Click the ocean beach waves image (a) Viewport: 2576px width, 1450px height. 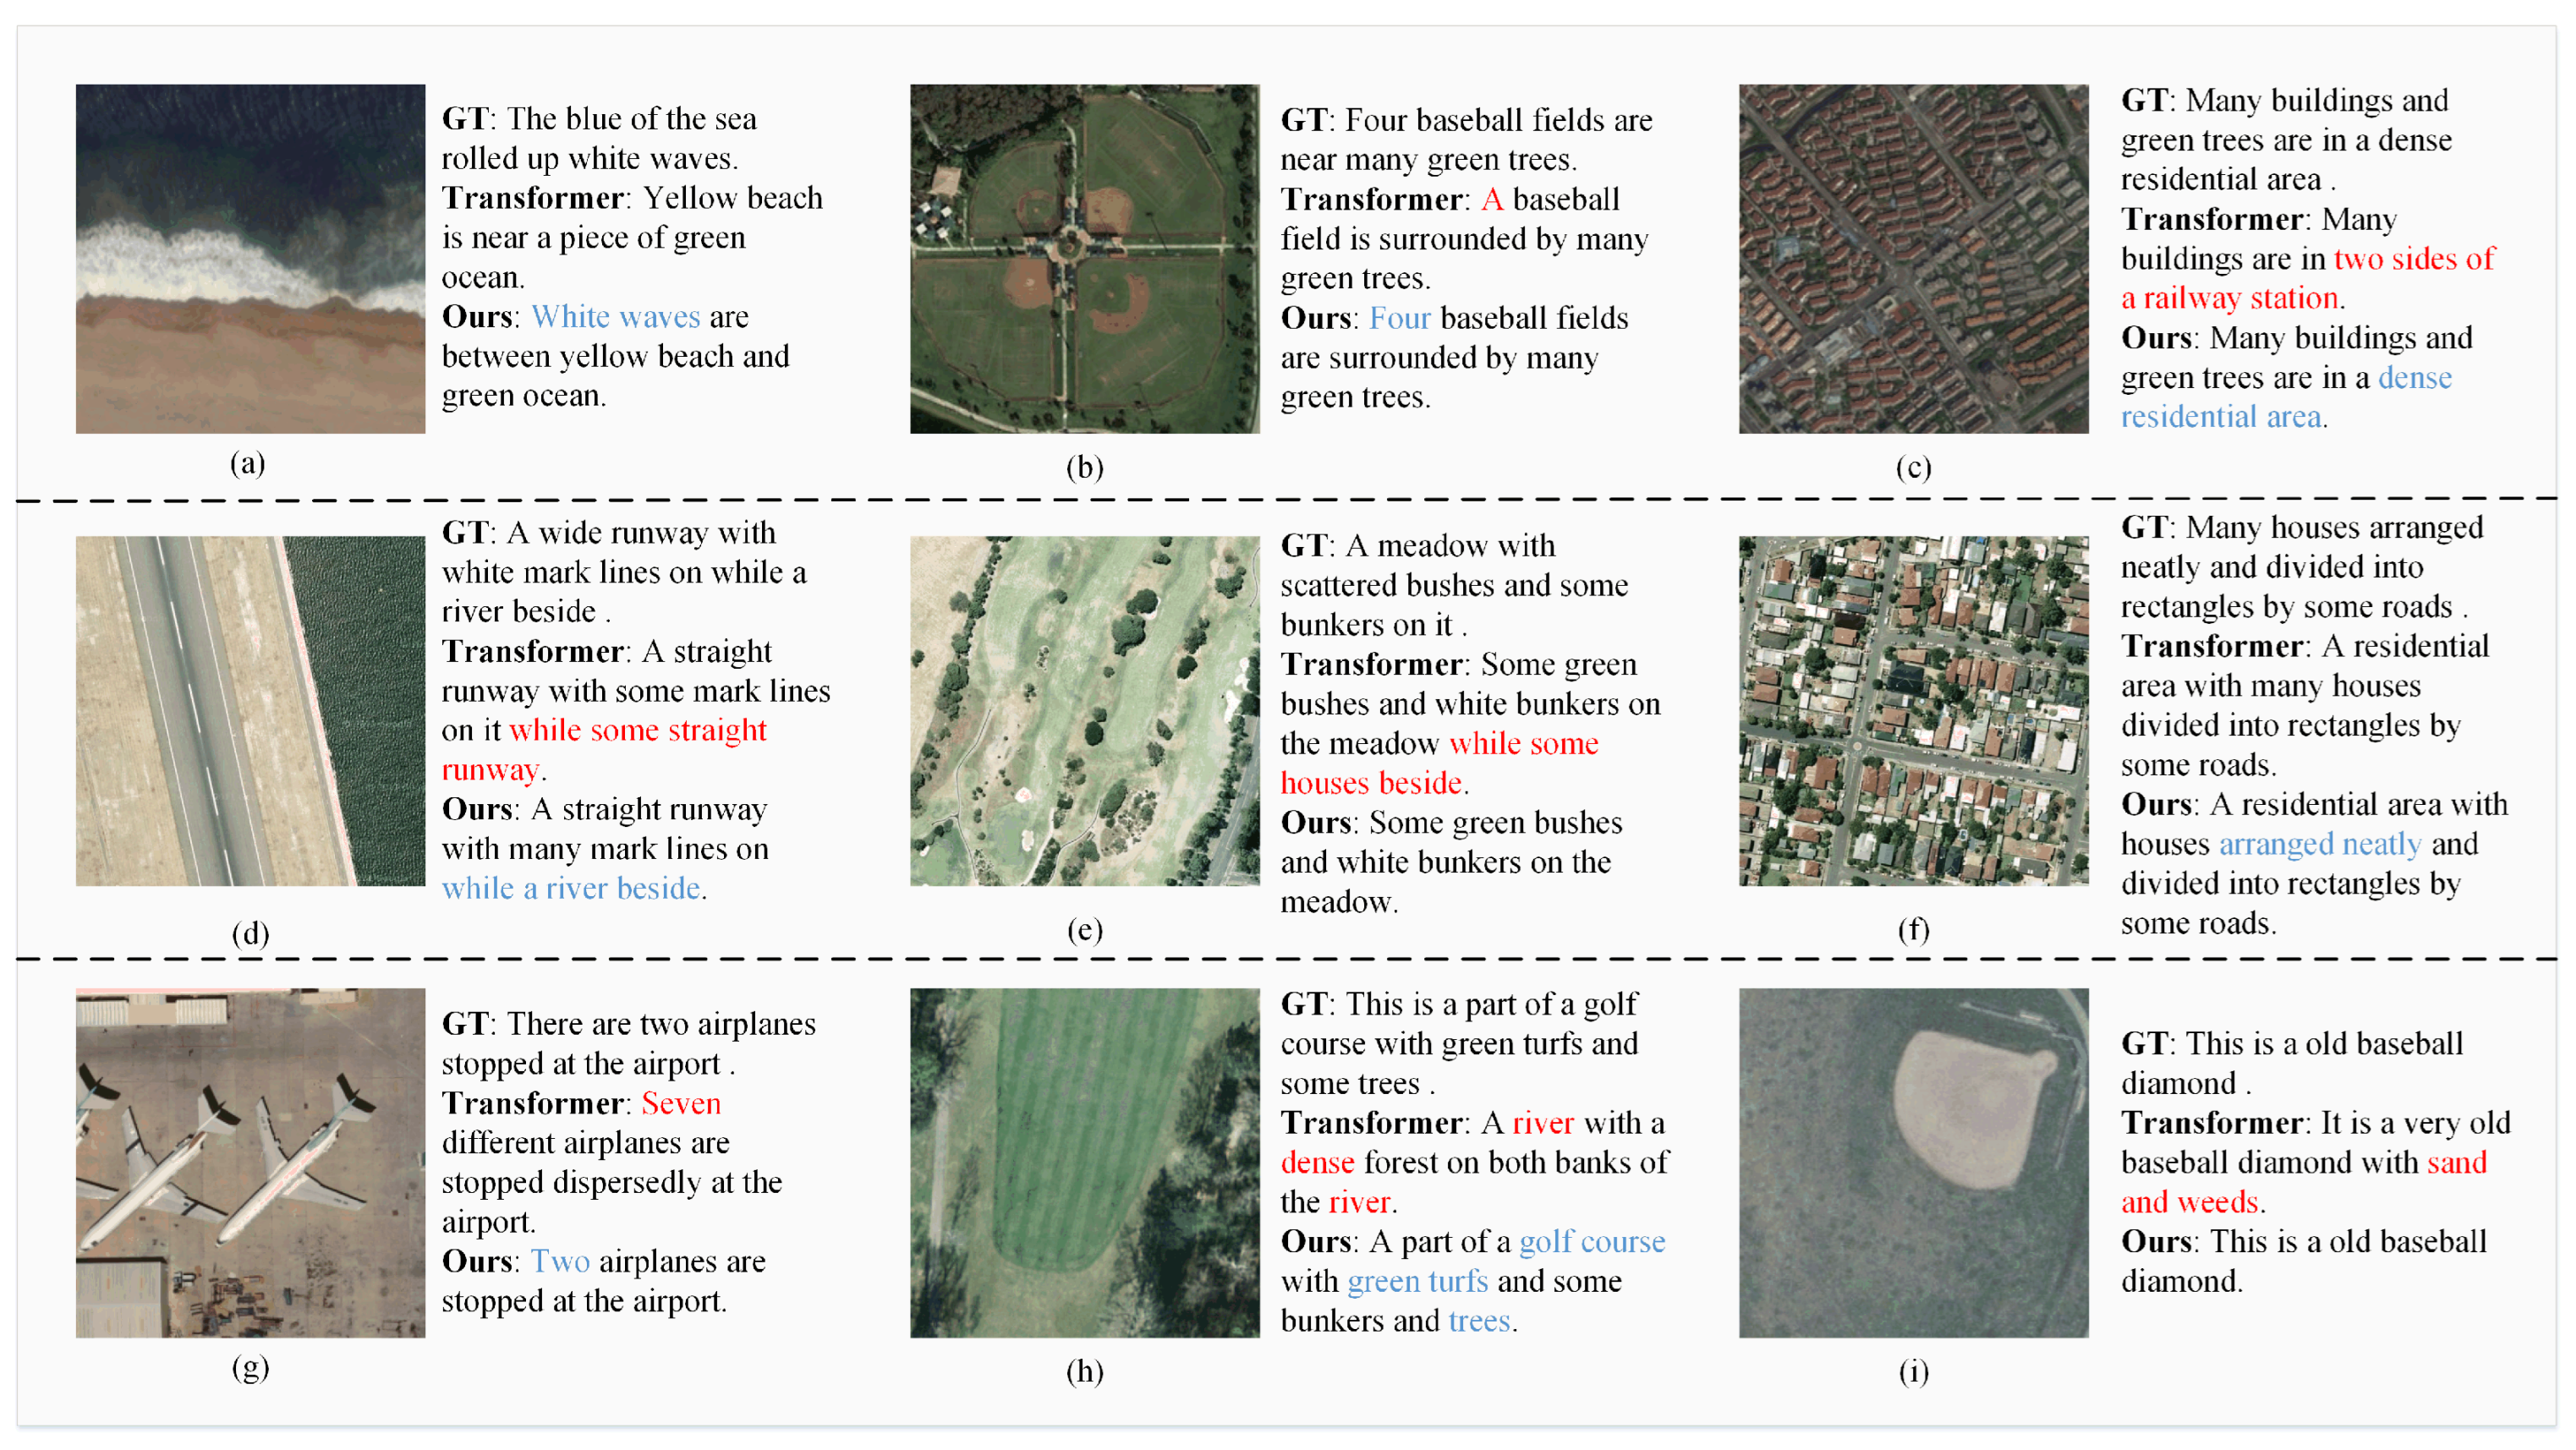click(x=250, y=258)
